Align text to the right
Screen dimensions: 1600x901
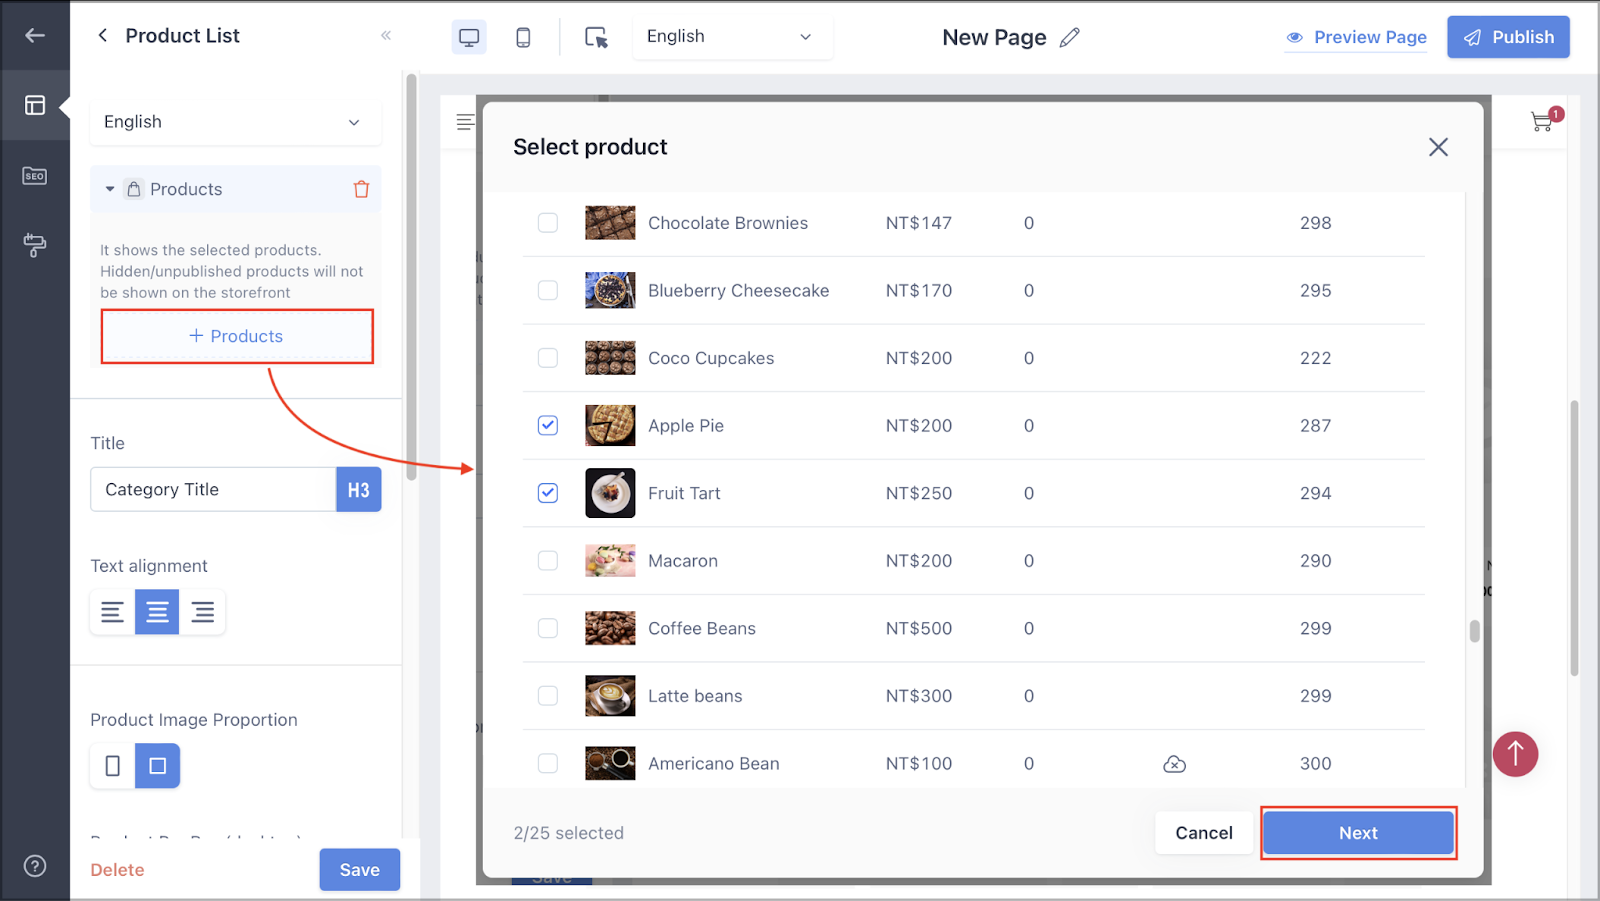click(202, 612)
